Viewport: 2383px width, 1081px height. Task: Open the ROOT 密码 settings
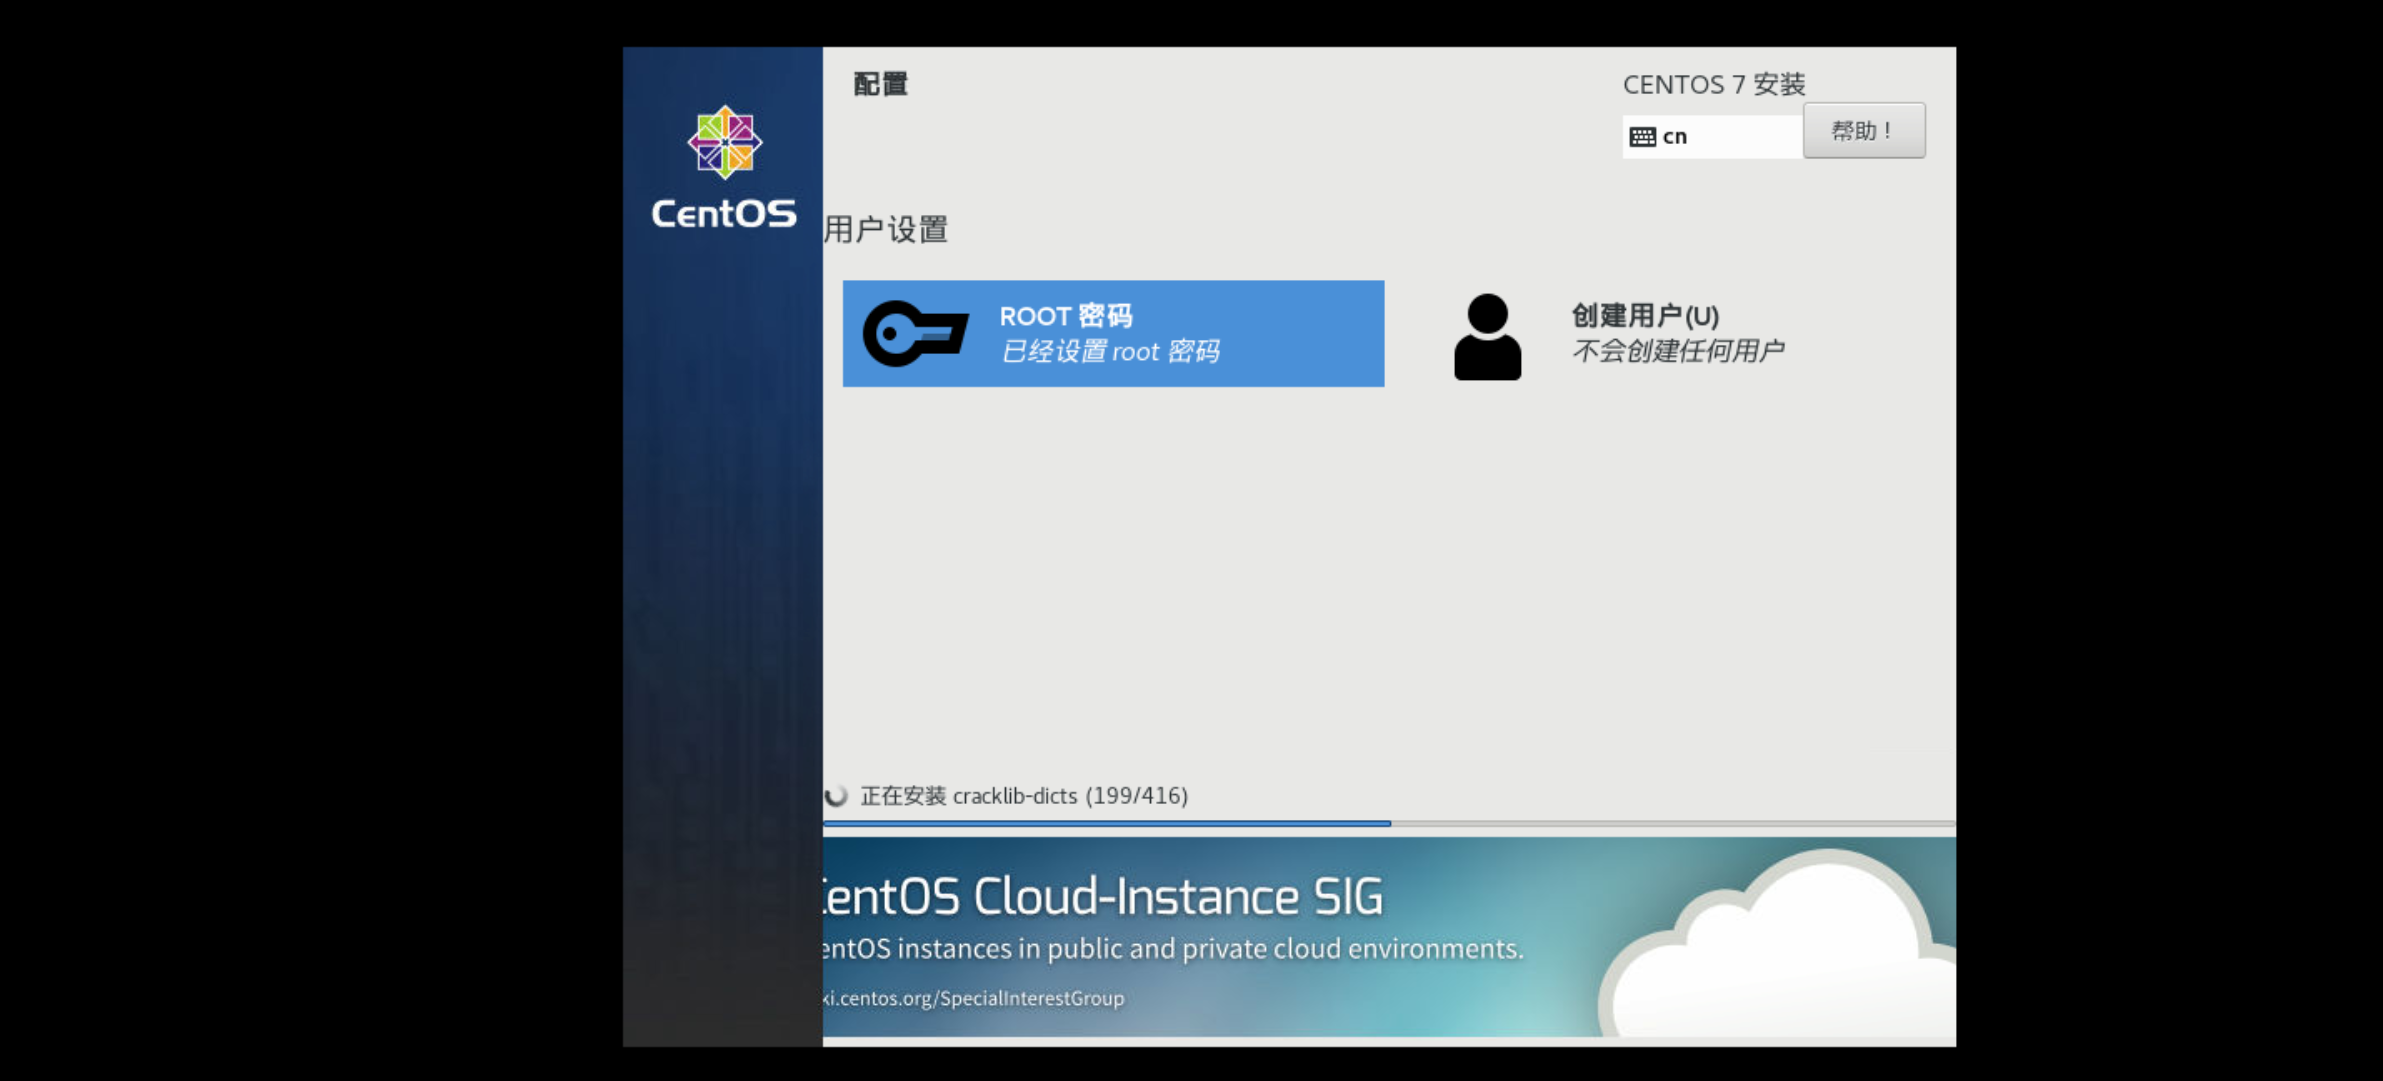pyautogui.click(x=1113, y=333)
